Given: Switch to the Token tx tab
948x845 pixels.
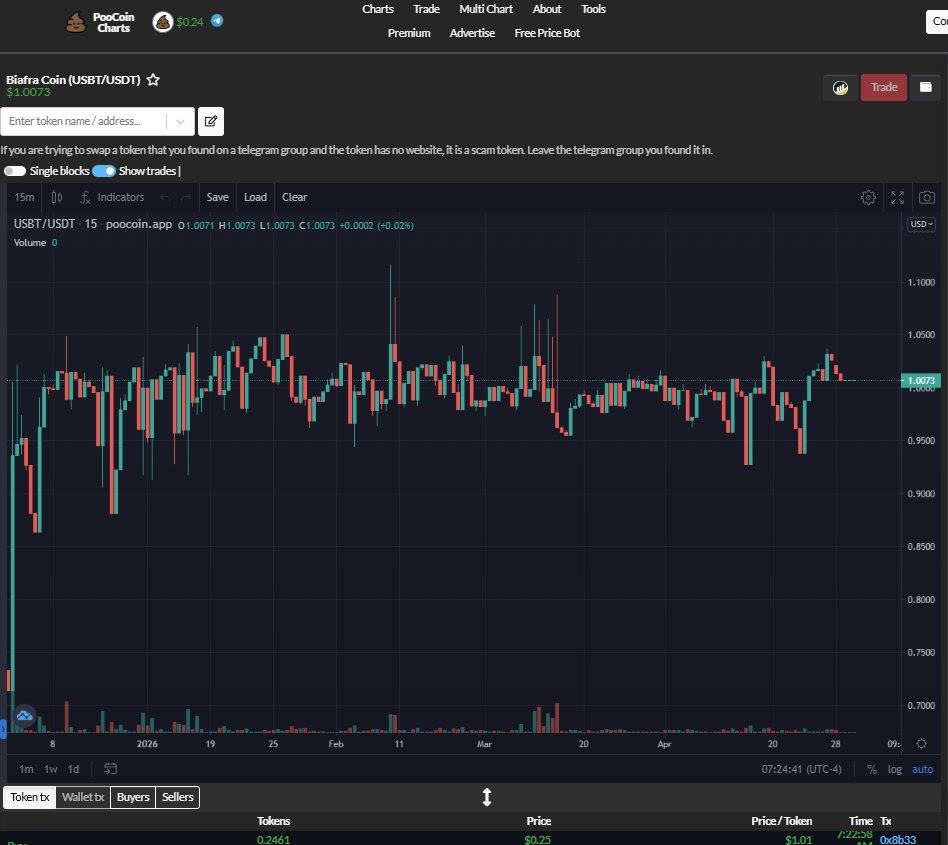Looking at the screenshot, I should pyautogui.click(x=30, y=797).
